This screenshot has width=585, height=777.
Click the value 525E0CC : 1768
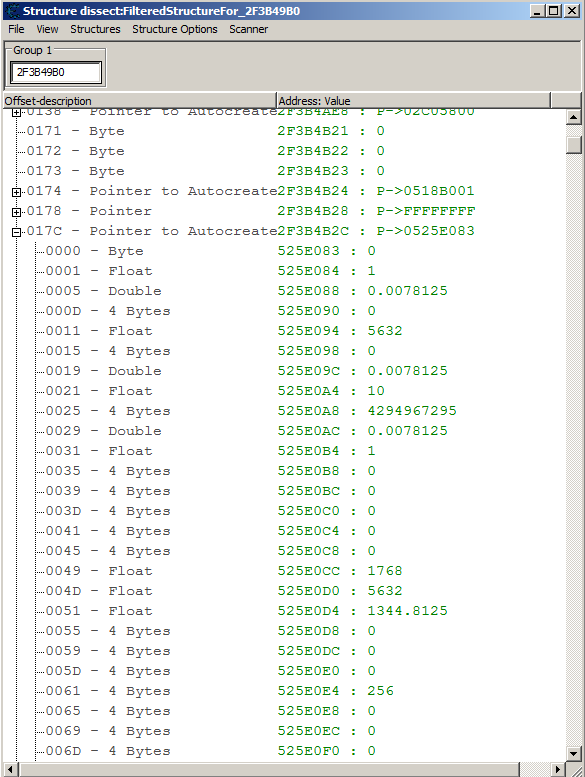point(340,571)
